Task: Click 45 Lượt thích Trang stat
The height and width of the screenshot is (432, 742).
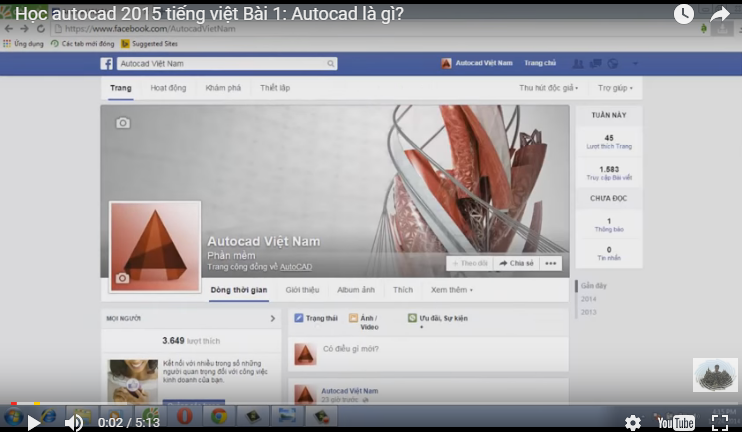Action: pos(609,141)
